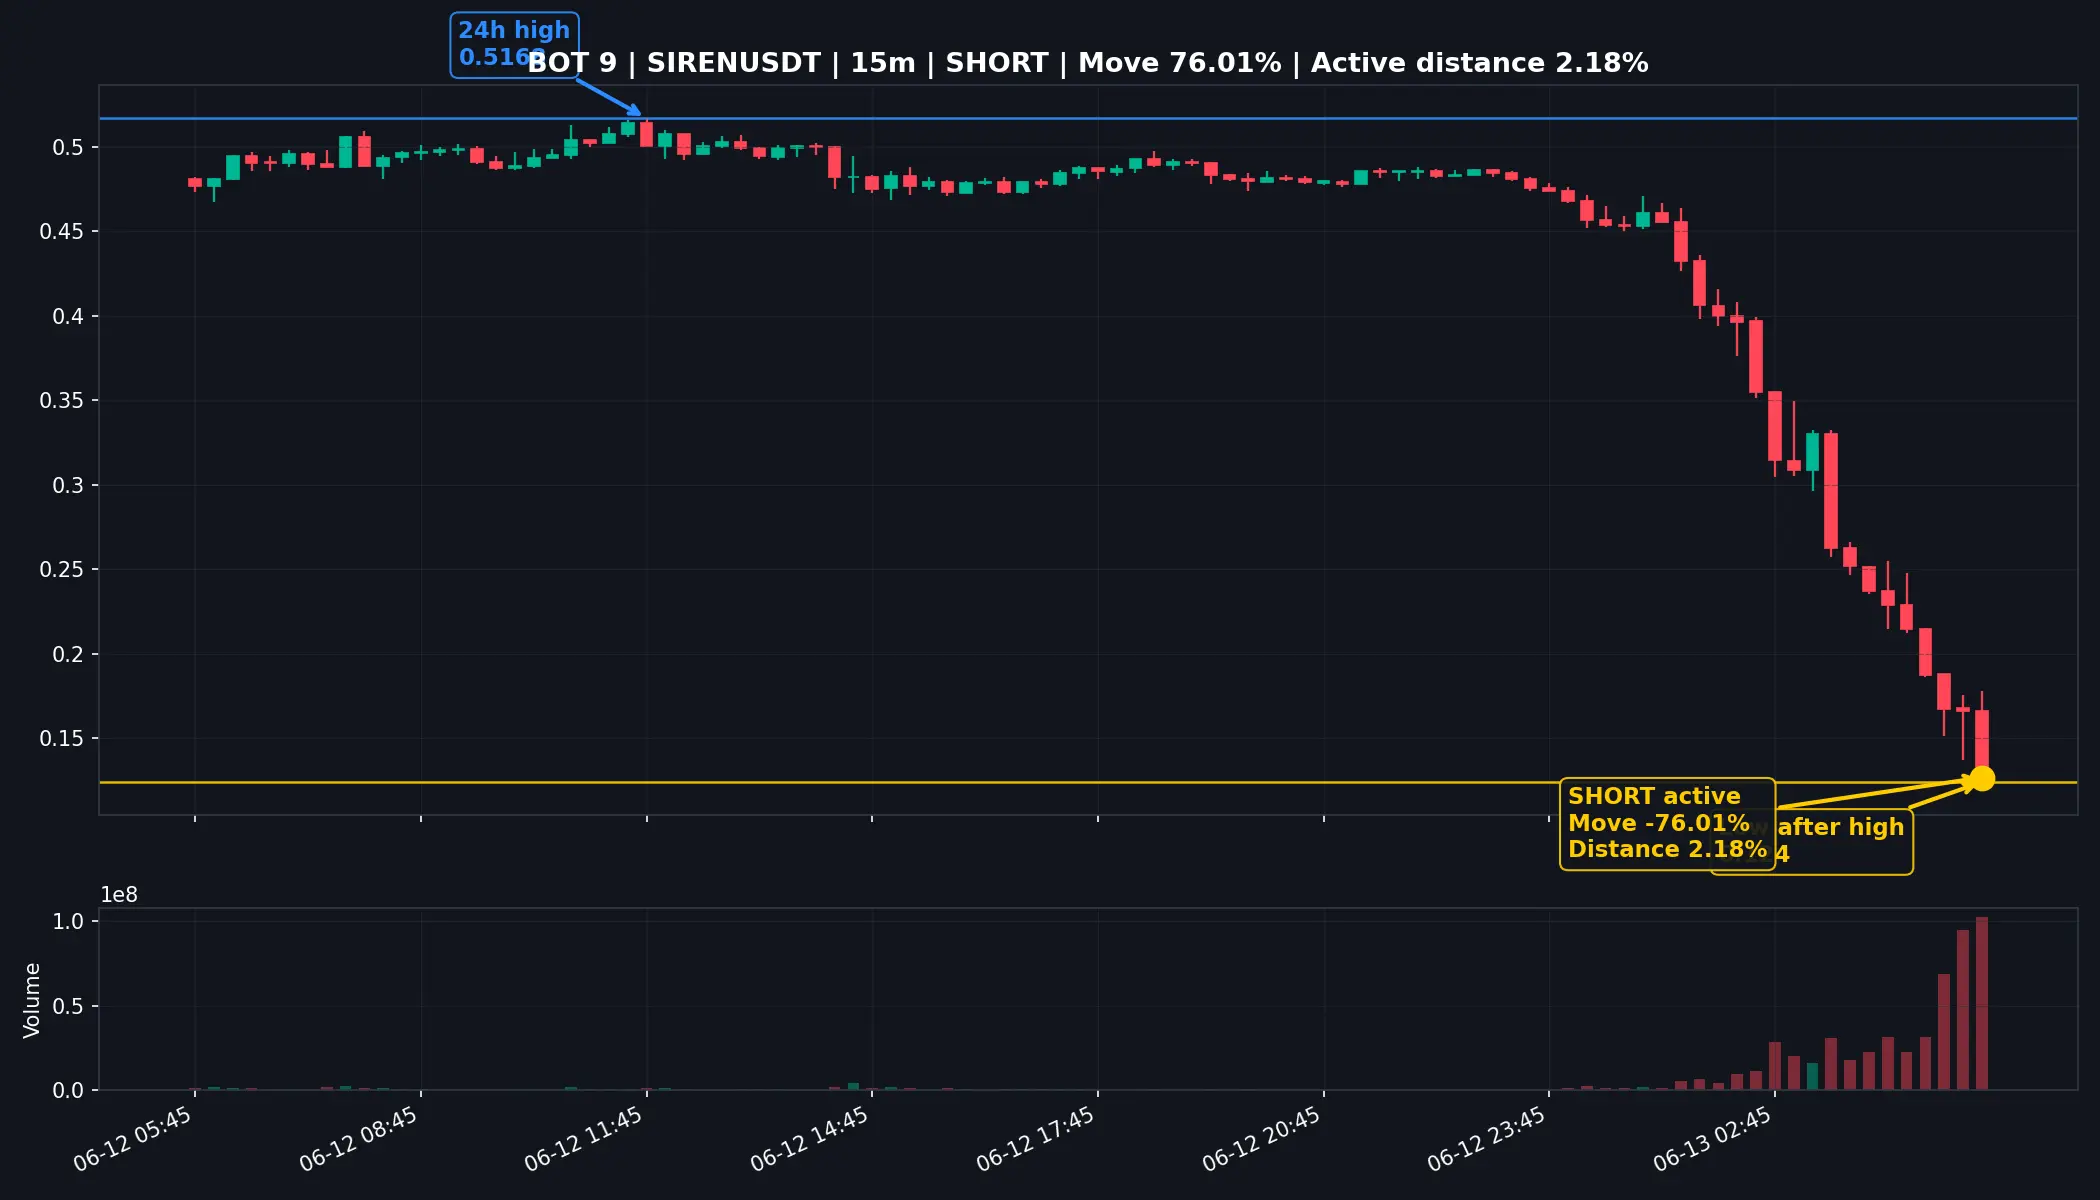Click the 0.25 price axis label
The width and height of the screenshot is (2100, 1200).
pyautogui.click(x=62, y=570)
